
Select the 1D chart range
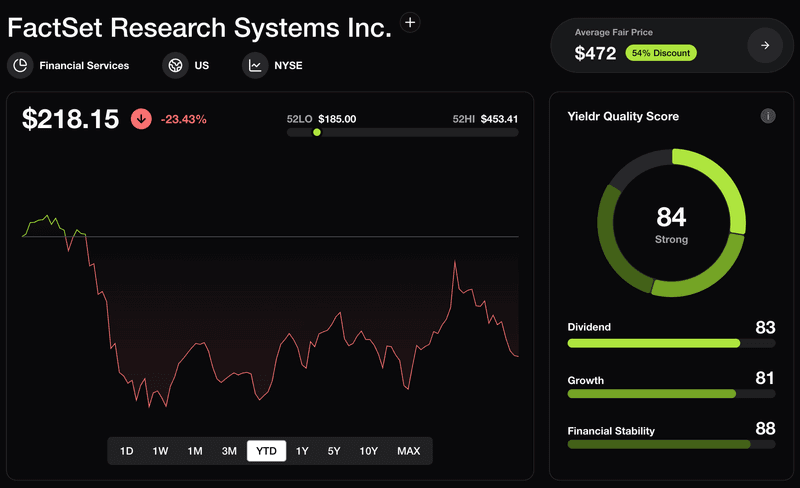(127, 451)
